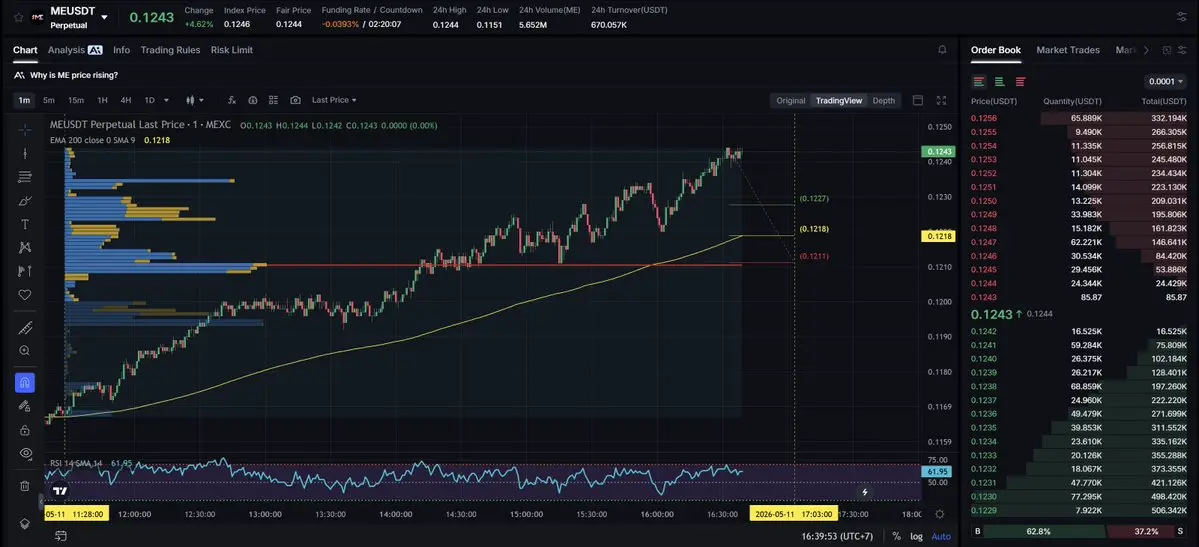Open the Risk Limit tab

[x=232, y=50]
